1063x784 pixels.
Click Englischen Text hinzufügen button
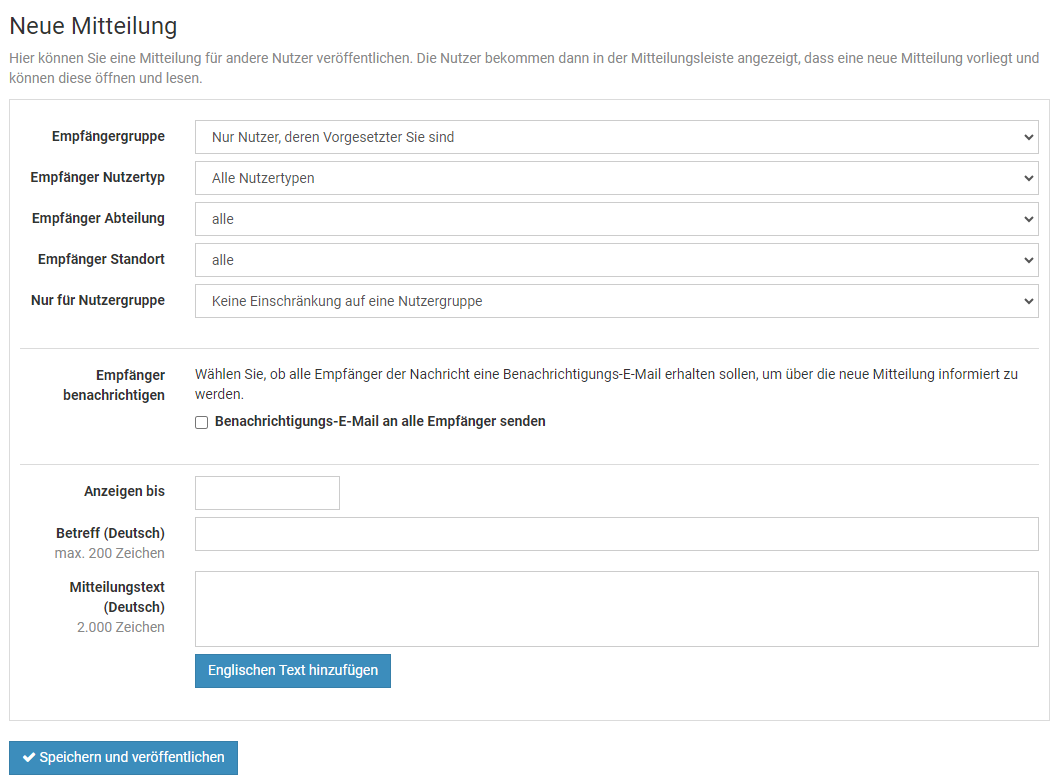(x=293, y=671)
